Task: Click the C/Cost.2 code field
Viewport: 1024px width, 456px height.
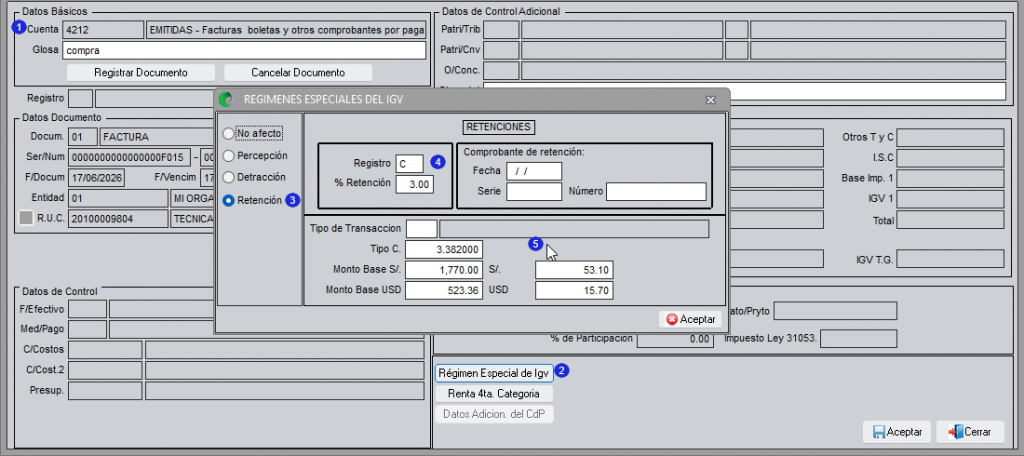Action: coord(104,370)
